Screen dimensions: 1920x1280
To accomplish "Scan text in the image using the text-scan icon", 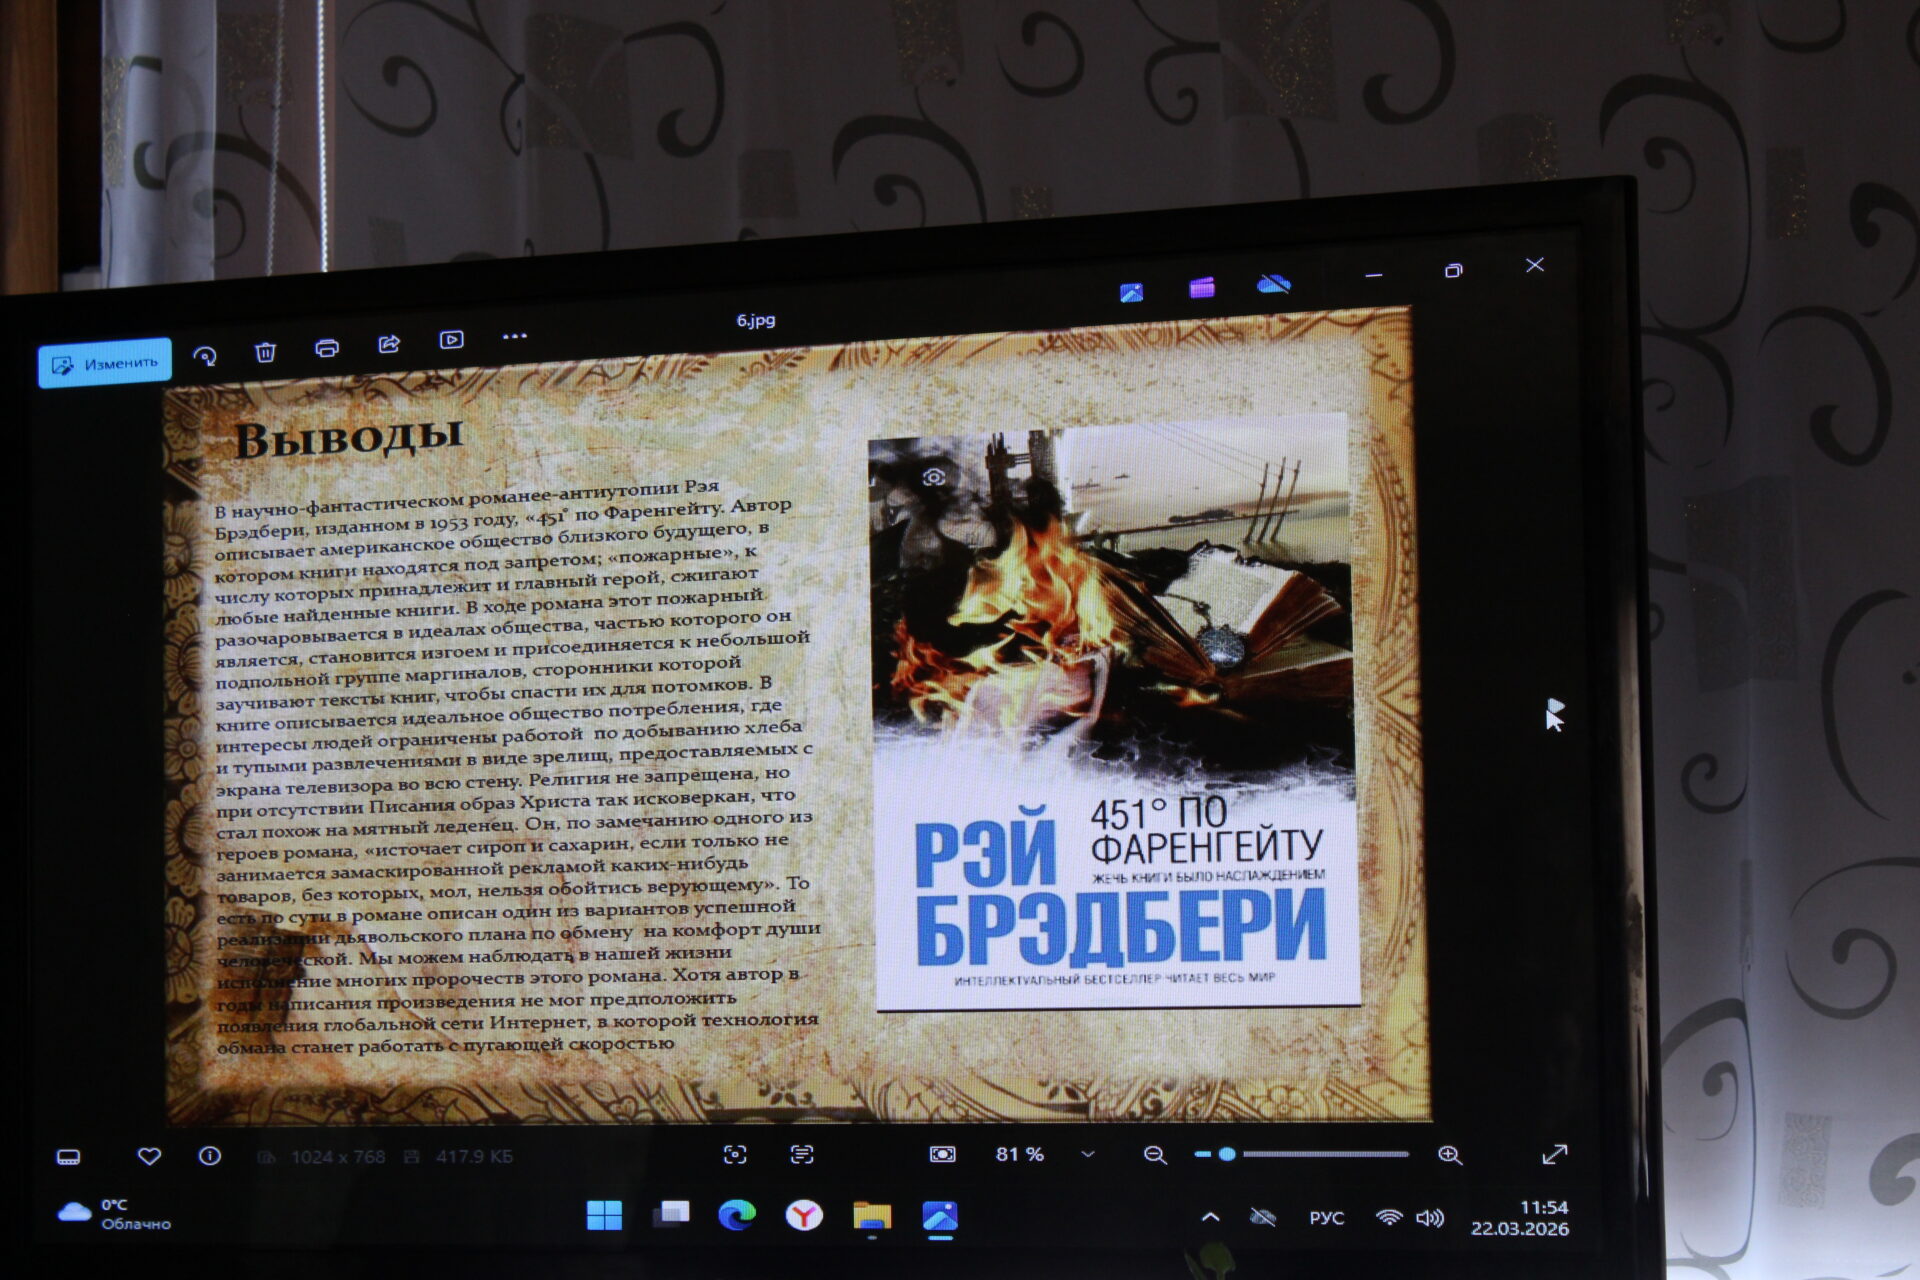I will tap(802, 1155).
